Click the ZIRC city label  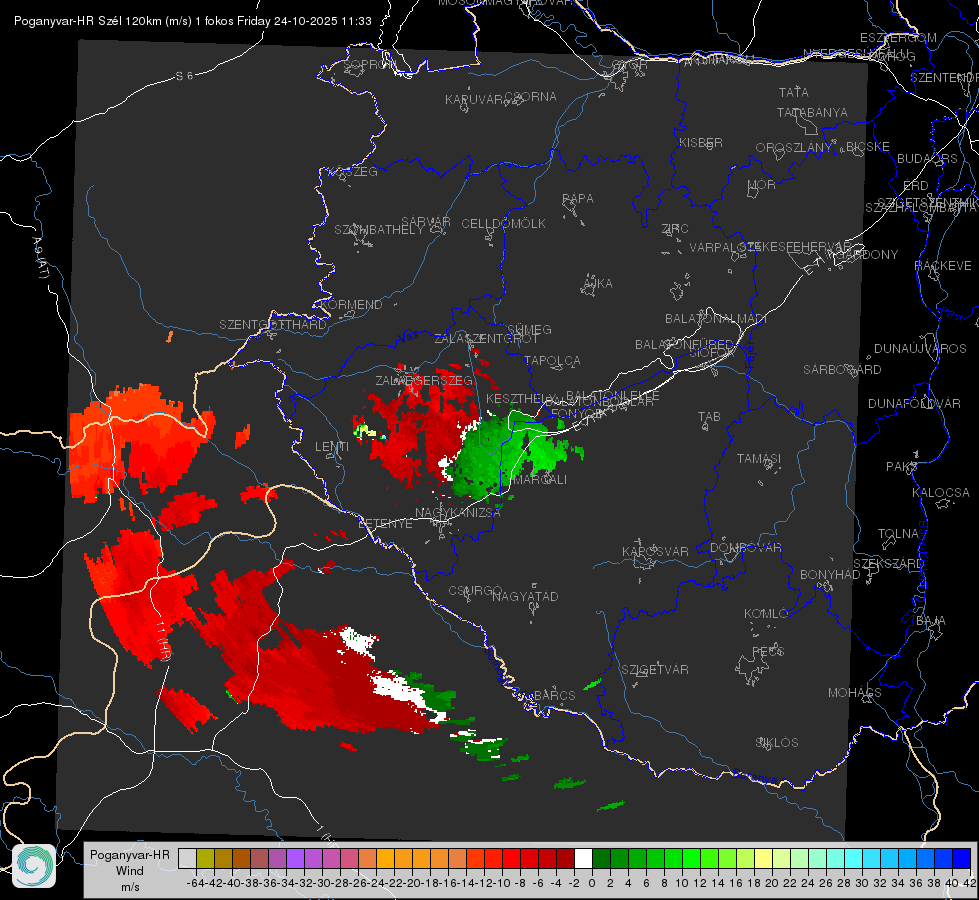pyautogui.click(x=675, y=229)
